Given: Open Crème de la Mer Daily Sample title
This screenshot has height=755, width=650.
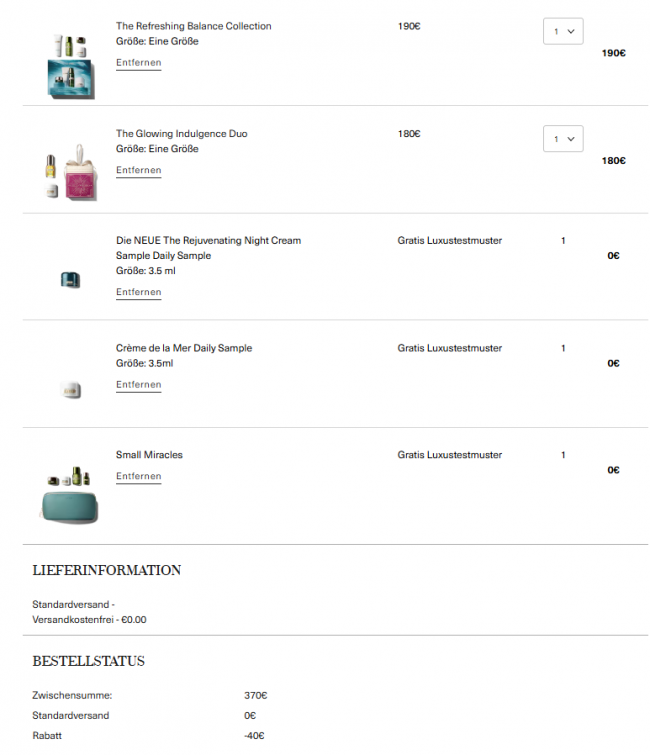Looking at the screenshot, I should pyautogui.click(x=184, y=348).
